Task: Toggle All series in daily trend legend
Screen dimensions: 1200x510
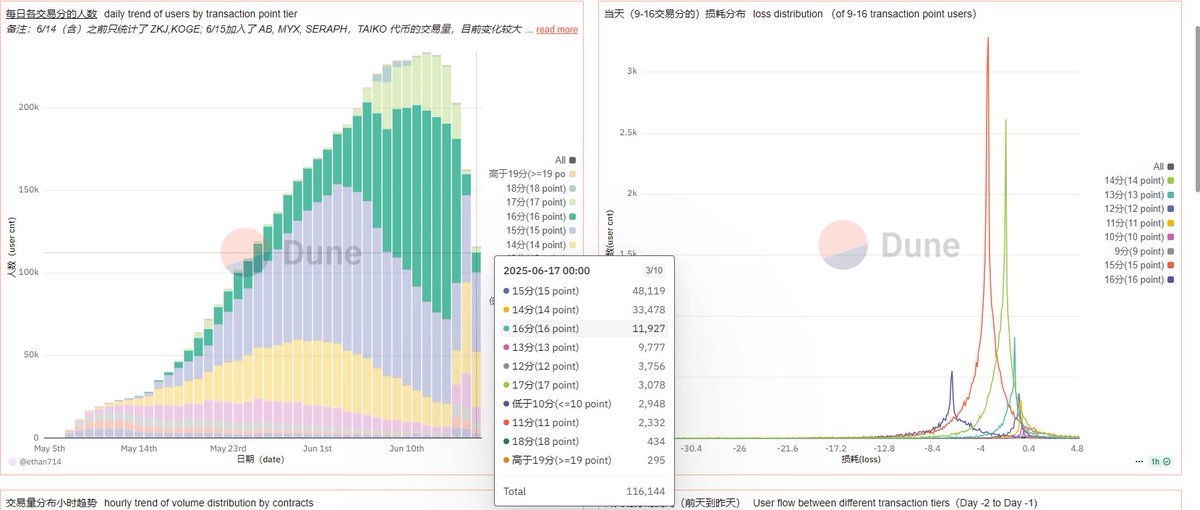Action: point(565,160)
